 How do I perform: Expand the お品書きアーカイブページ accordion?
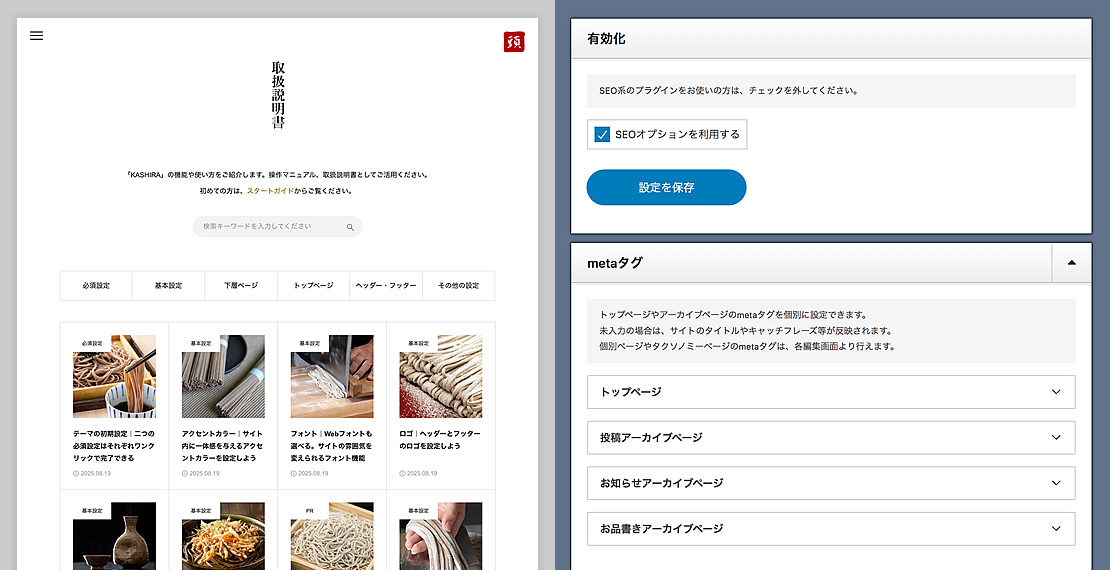[831, 528]
